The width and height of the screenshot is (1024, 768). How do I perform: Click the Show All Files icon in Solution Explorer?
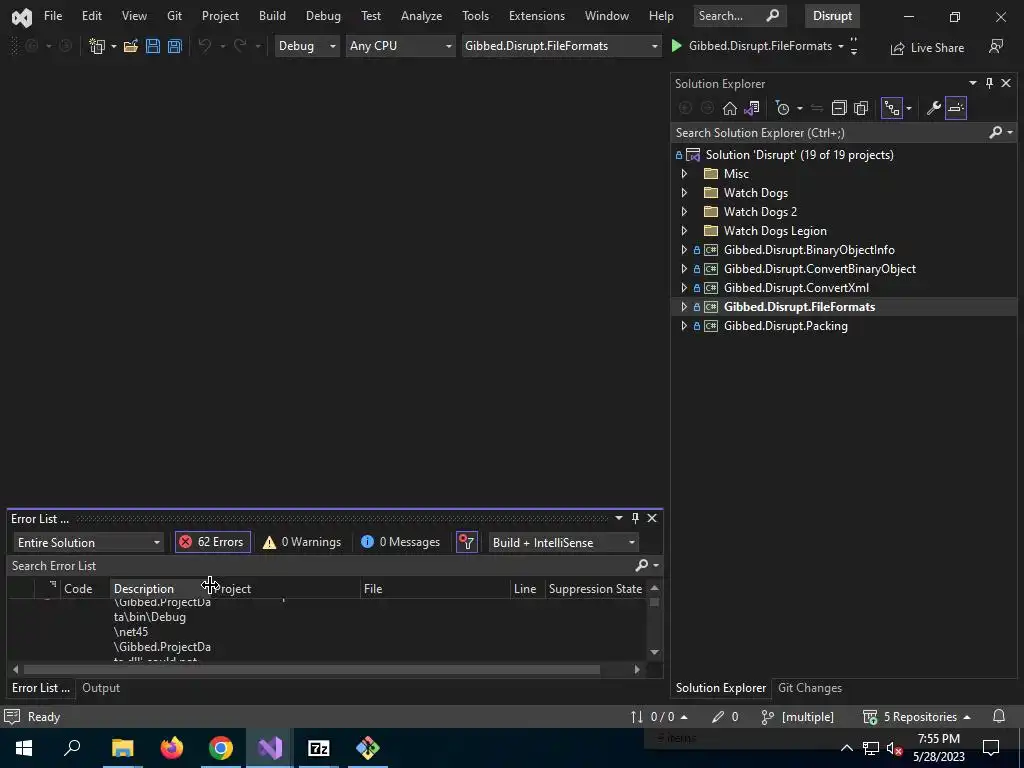pyautogui.click(x=861, y=108)
